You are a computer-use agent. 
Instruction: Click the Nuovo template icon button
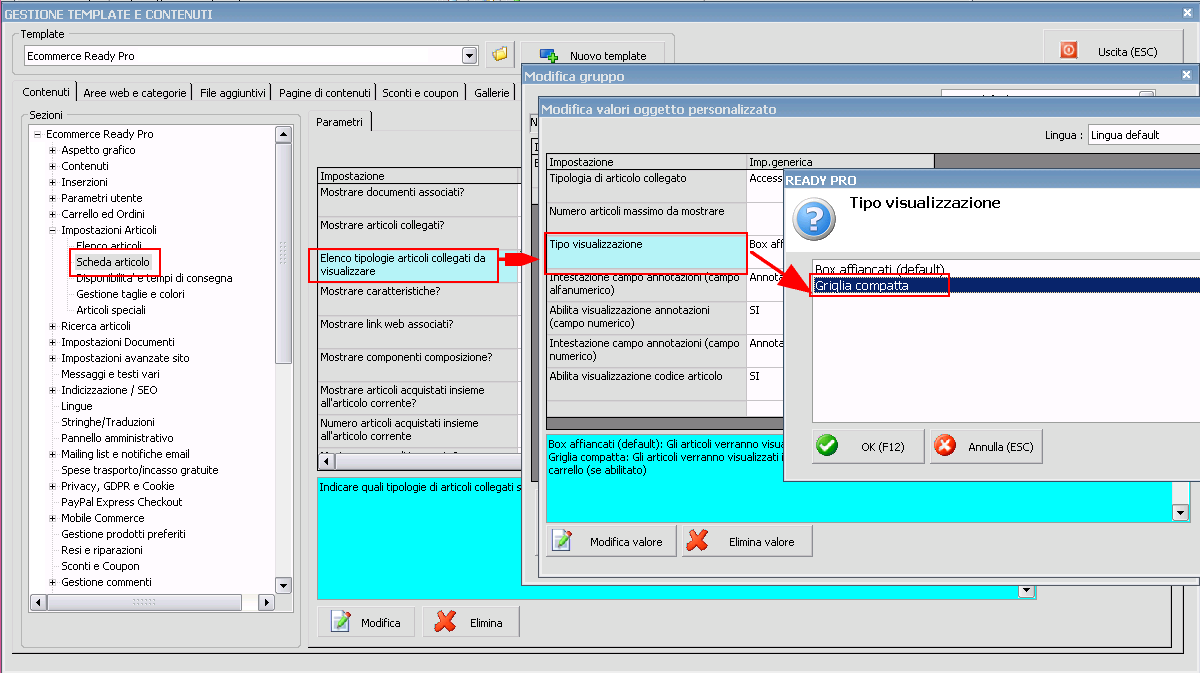548,55
